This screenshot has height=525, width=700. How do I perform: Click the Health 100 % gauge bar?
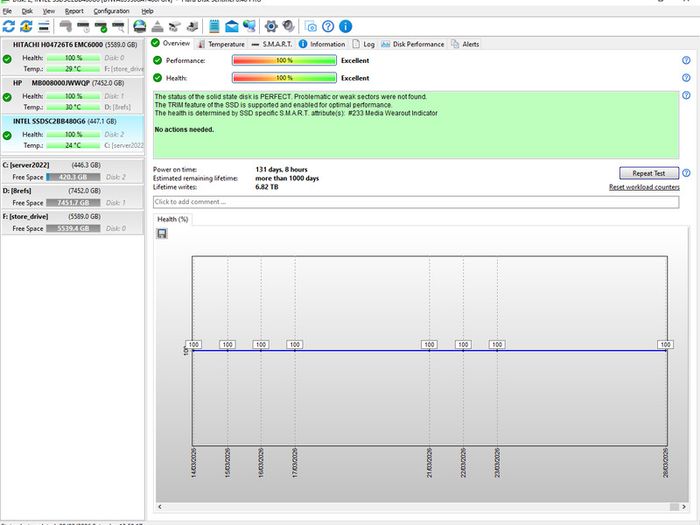284,78
